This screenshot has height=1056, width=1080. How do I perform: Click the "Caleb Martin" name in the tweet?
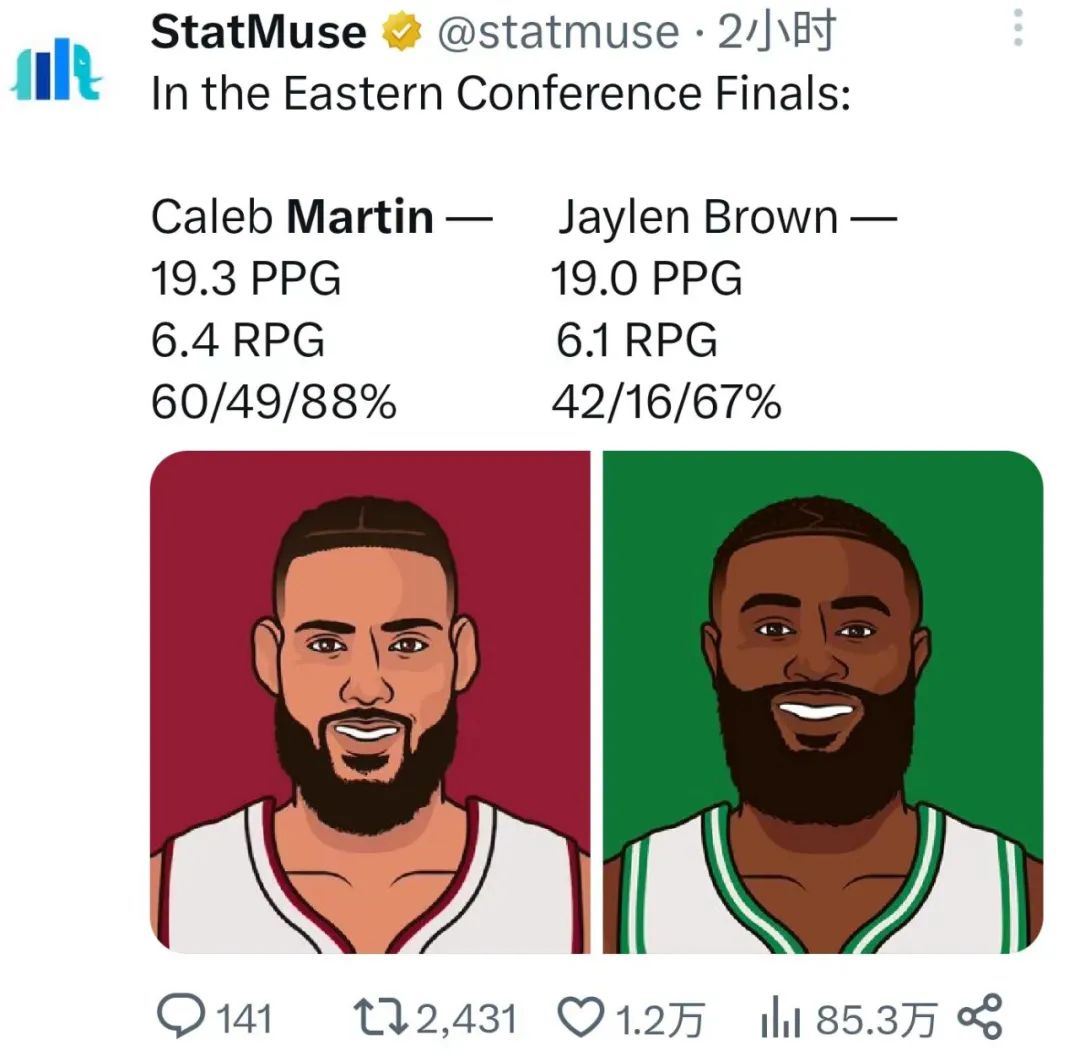292,217
